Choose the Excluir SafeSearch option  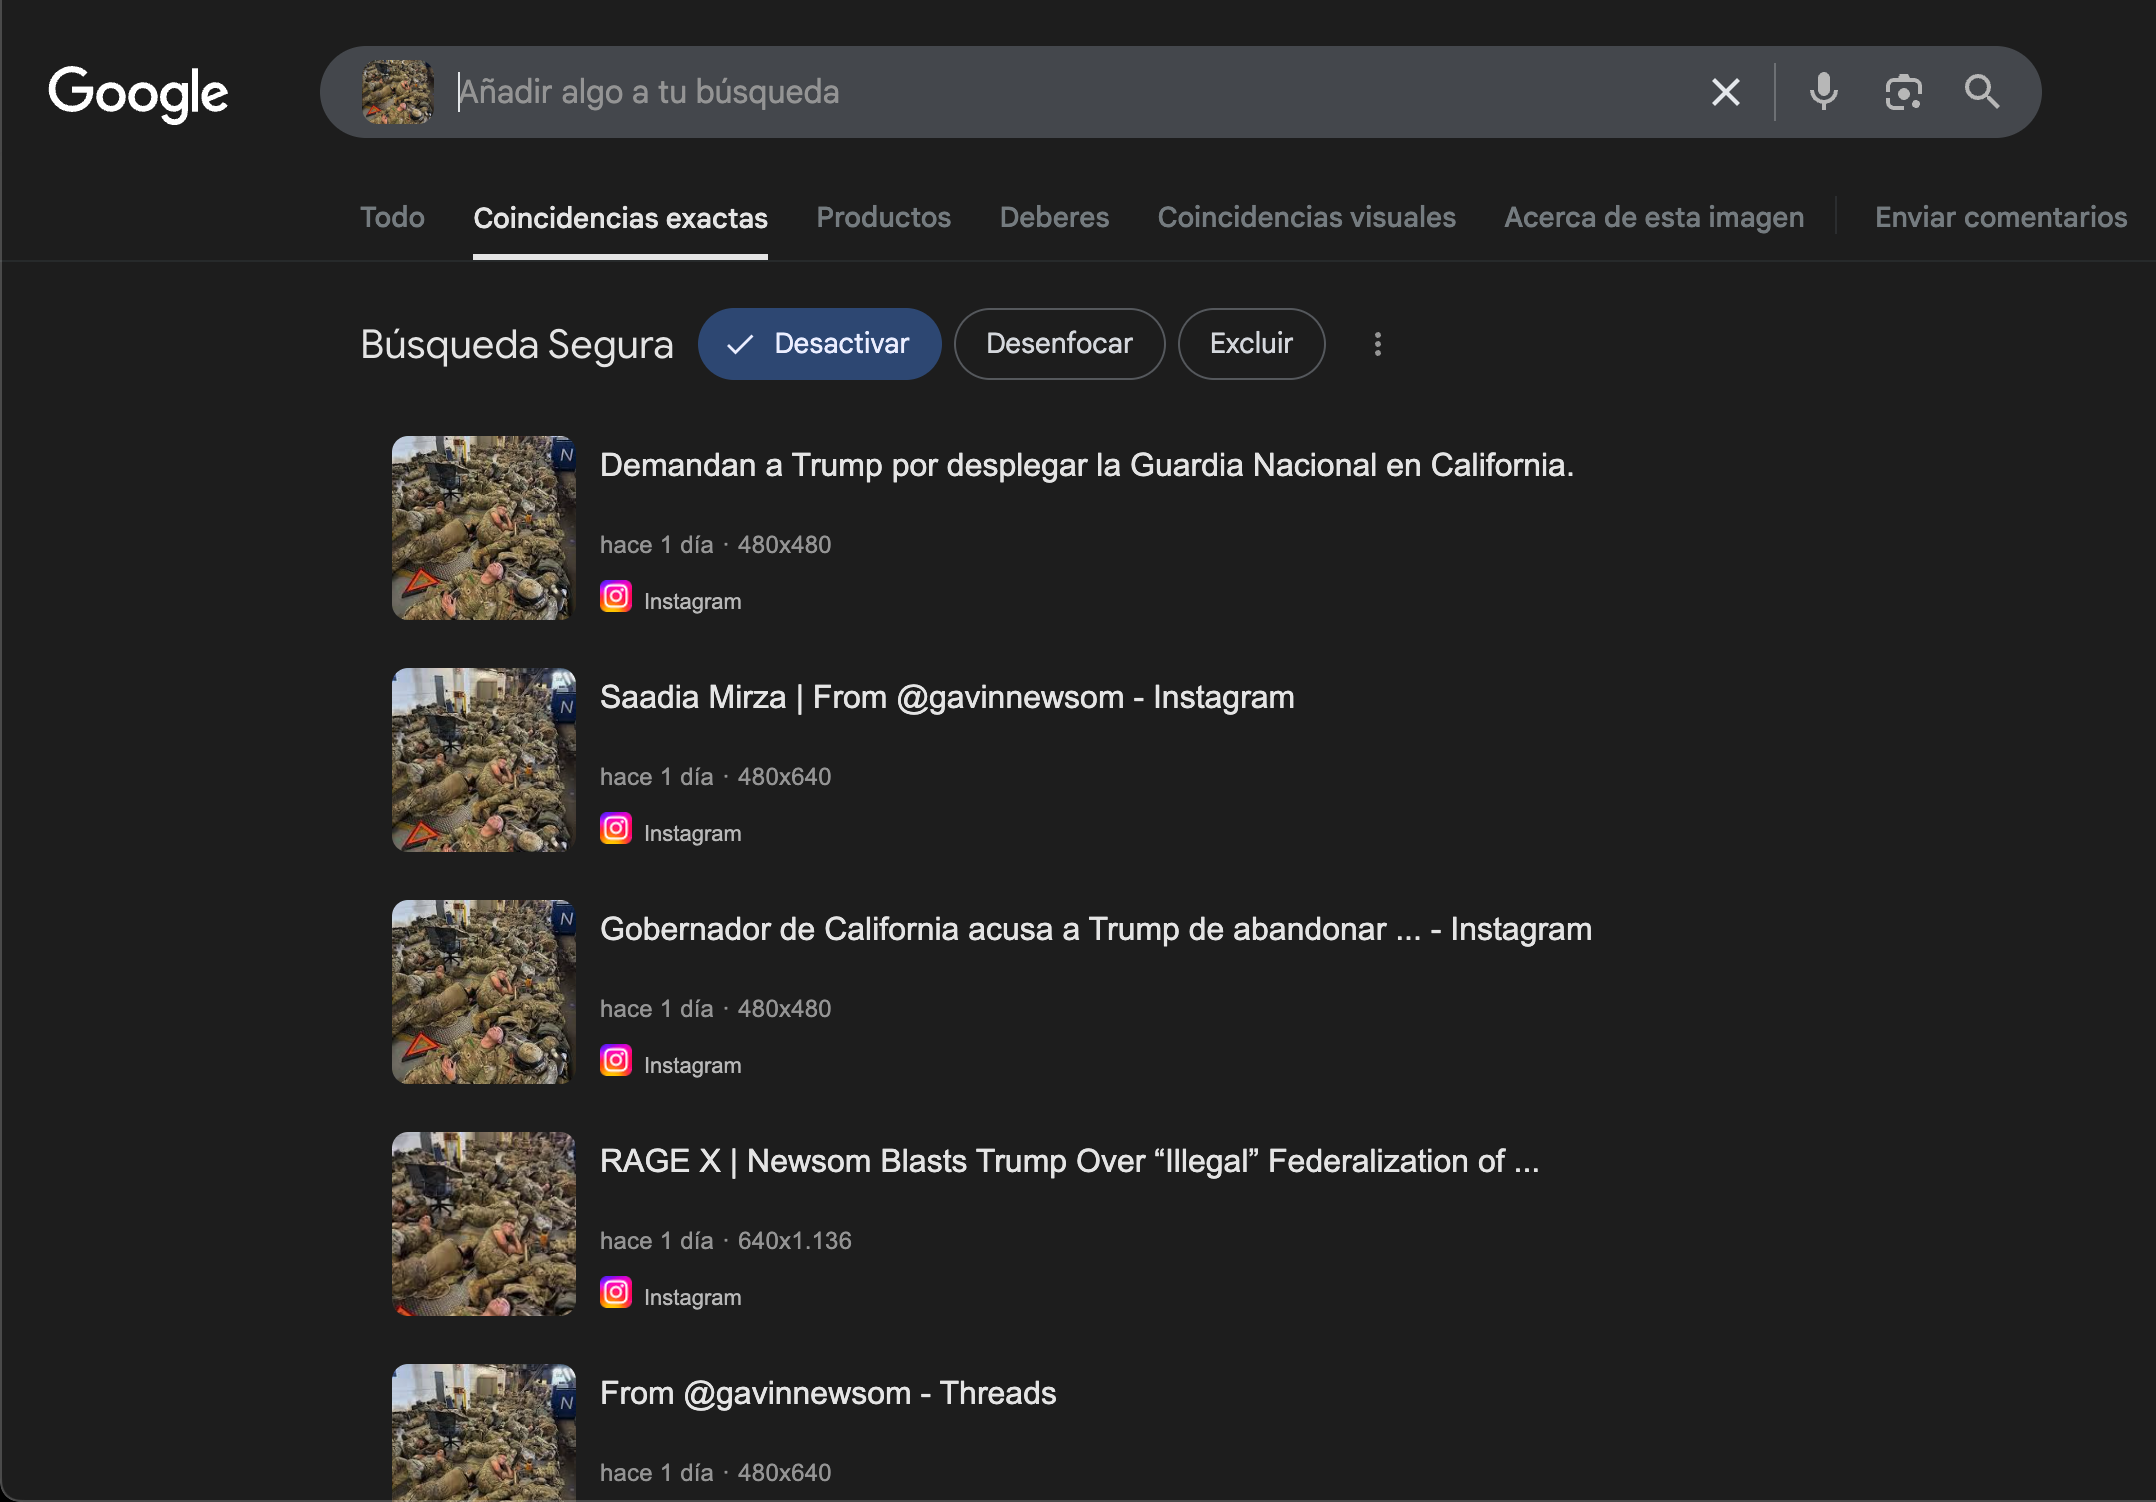click(x=1251, y=344)
